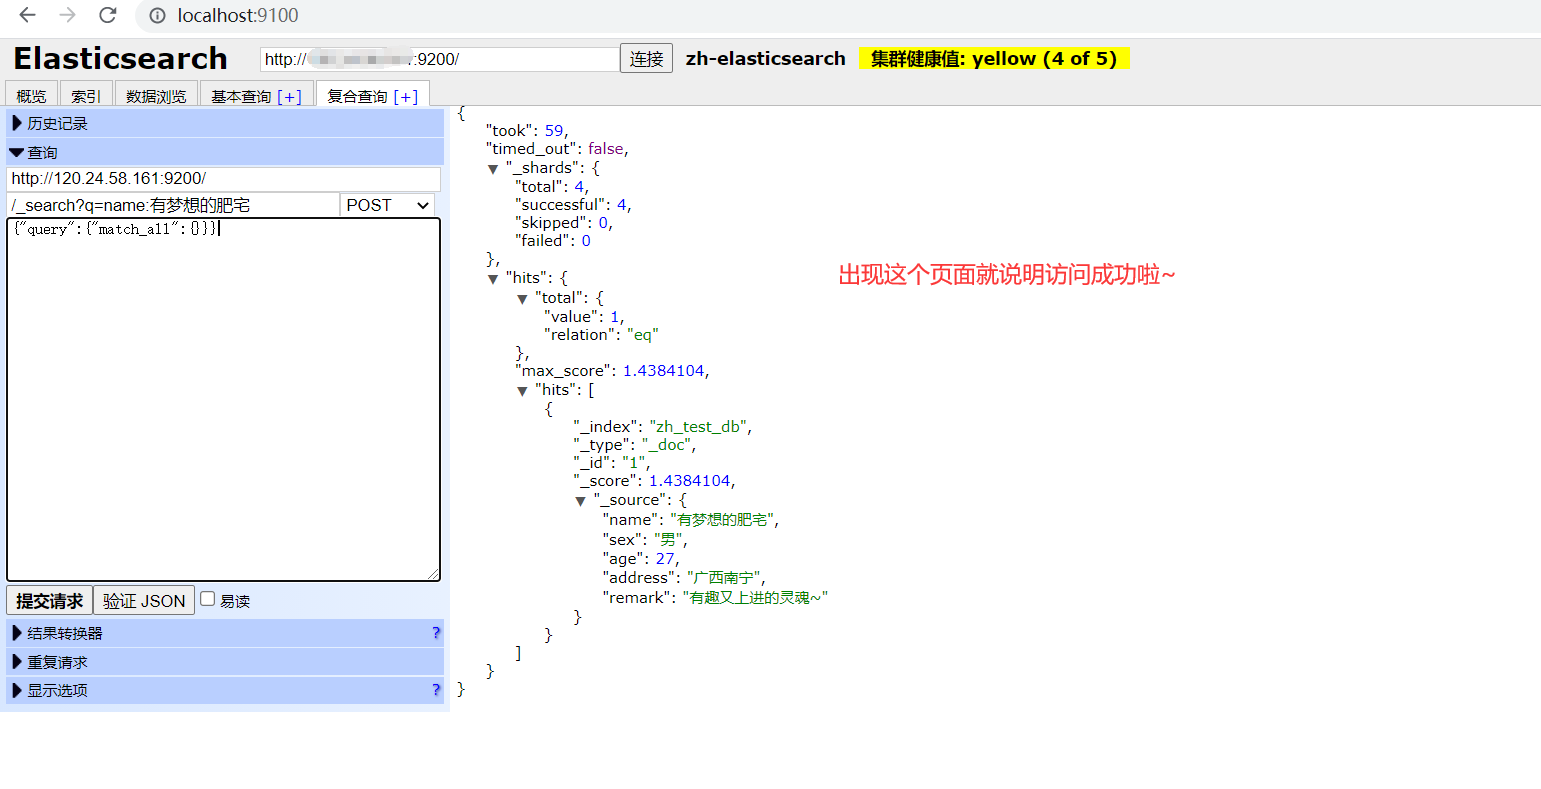Go forward with the browser forward arrow
Screen dimensions: 1541x789
67,15
